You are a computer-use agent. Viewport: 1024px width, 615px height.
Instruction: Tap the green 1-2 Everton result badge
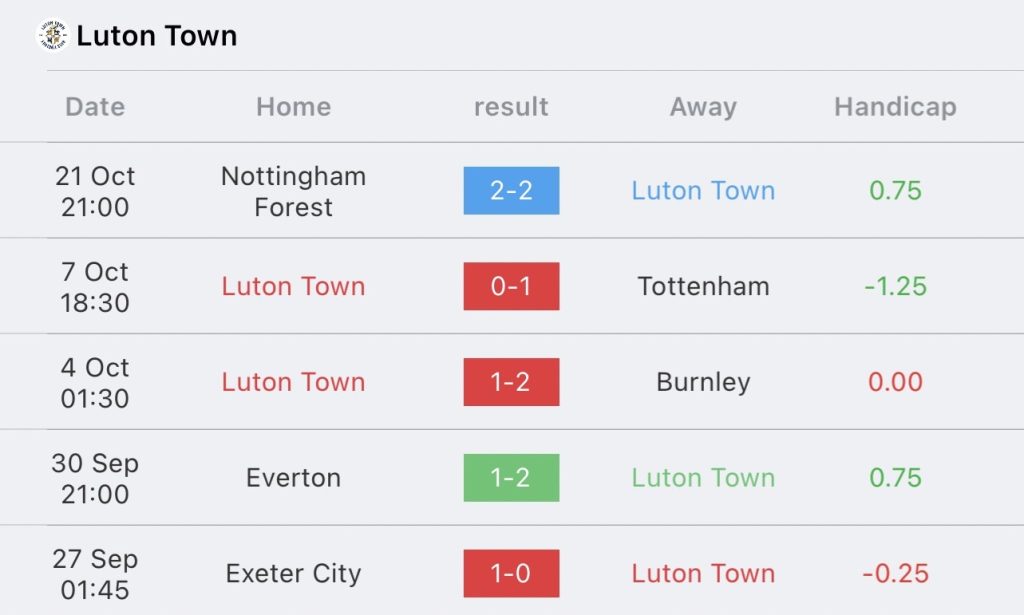[x=511, y=478]
